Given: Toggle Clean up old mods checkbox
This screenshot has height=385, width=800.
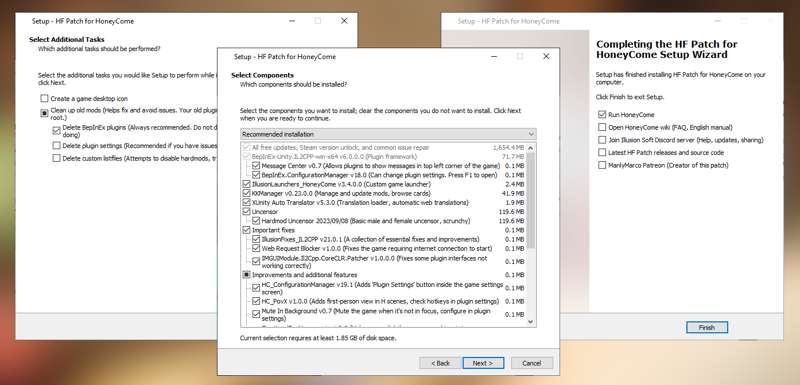Looking at the screenshot, I should [x=44, y=113].
